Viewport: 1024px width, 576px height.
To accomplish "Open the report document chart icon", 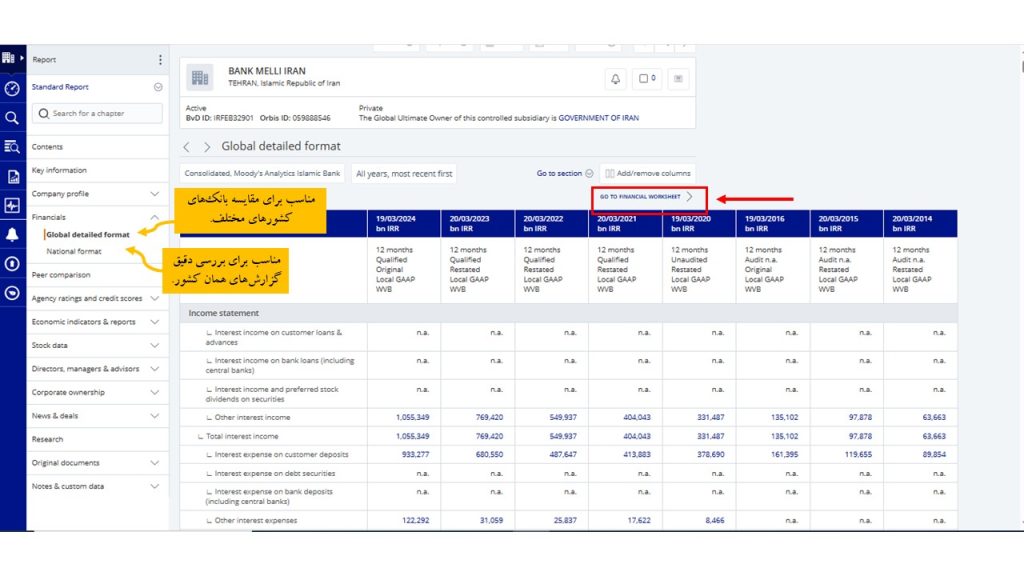I will point(13,176).
